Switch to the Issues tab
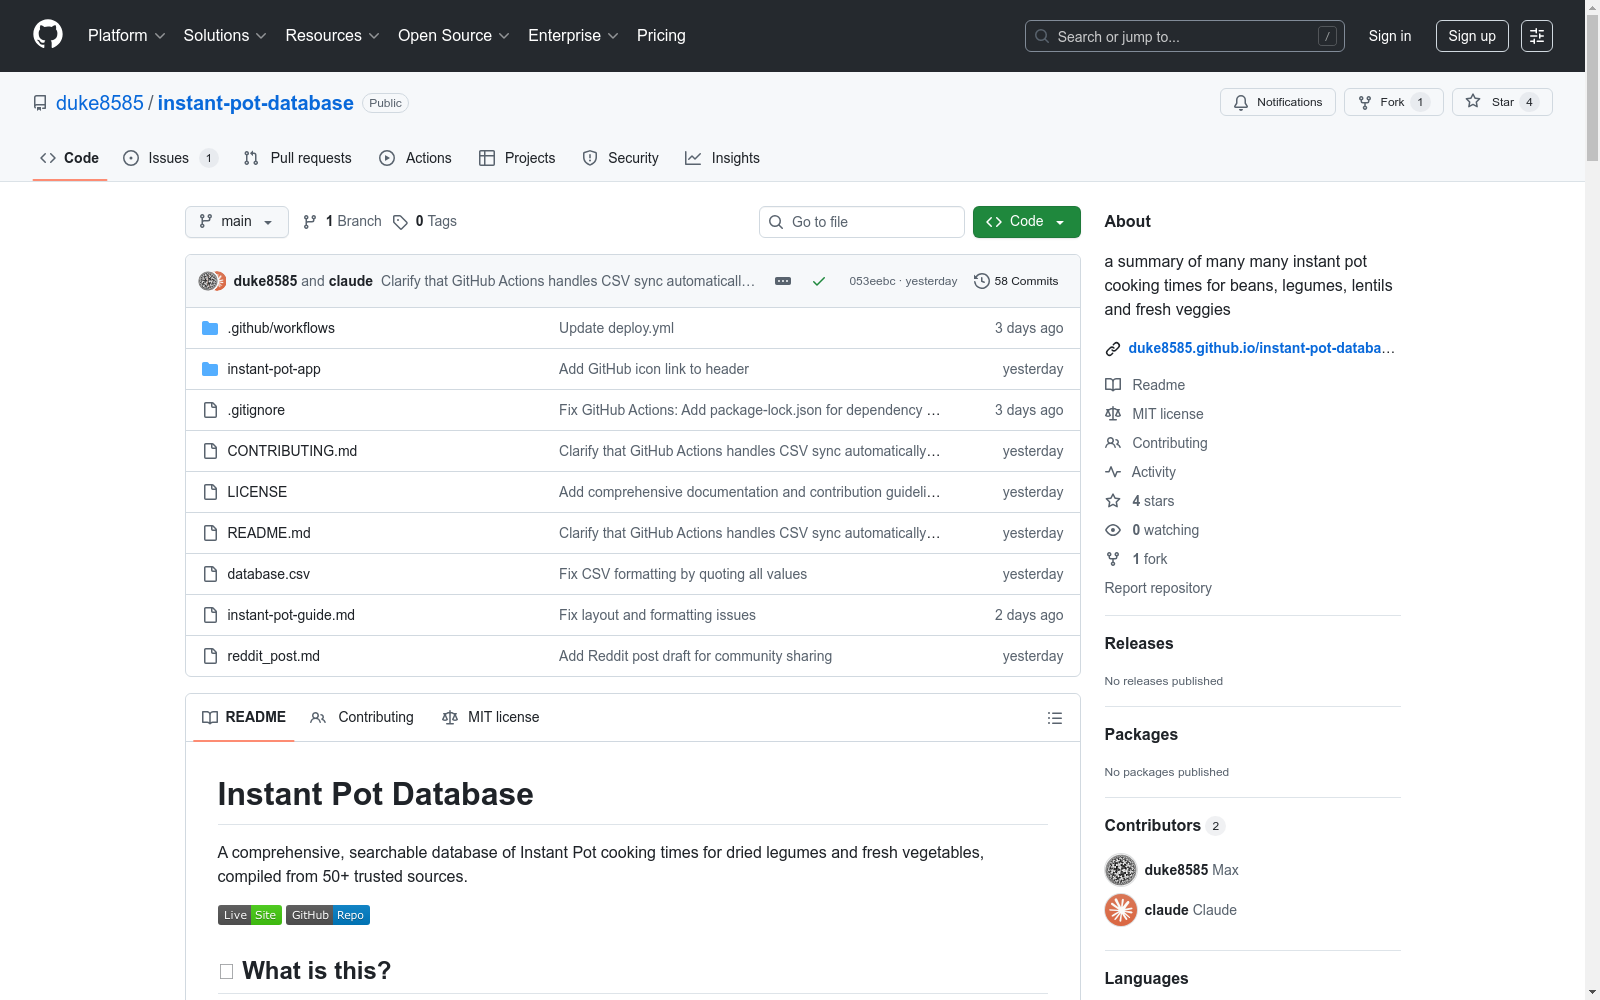The width and height of the screenshot is (1600, 1000). [x=170, y=158]
